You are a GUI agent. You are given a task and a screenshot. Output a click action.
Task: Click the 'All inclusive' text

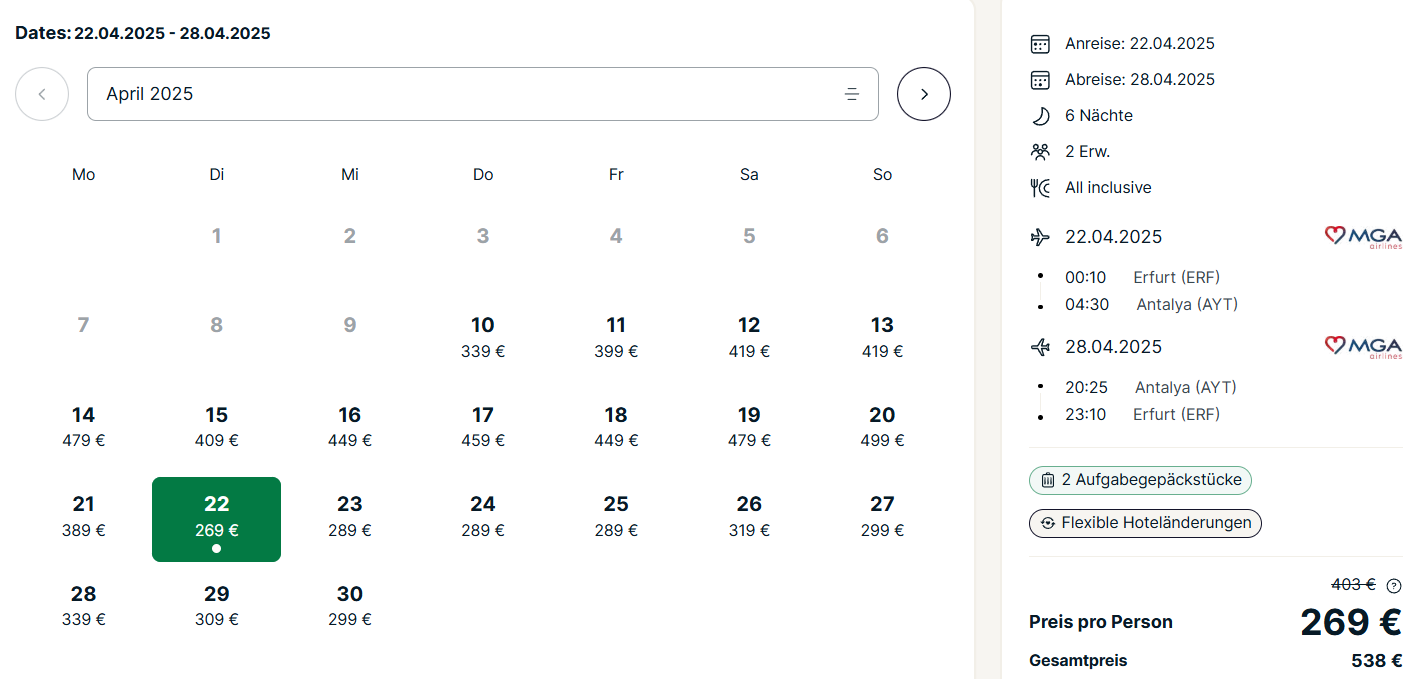1108,188
